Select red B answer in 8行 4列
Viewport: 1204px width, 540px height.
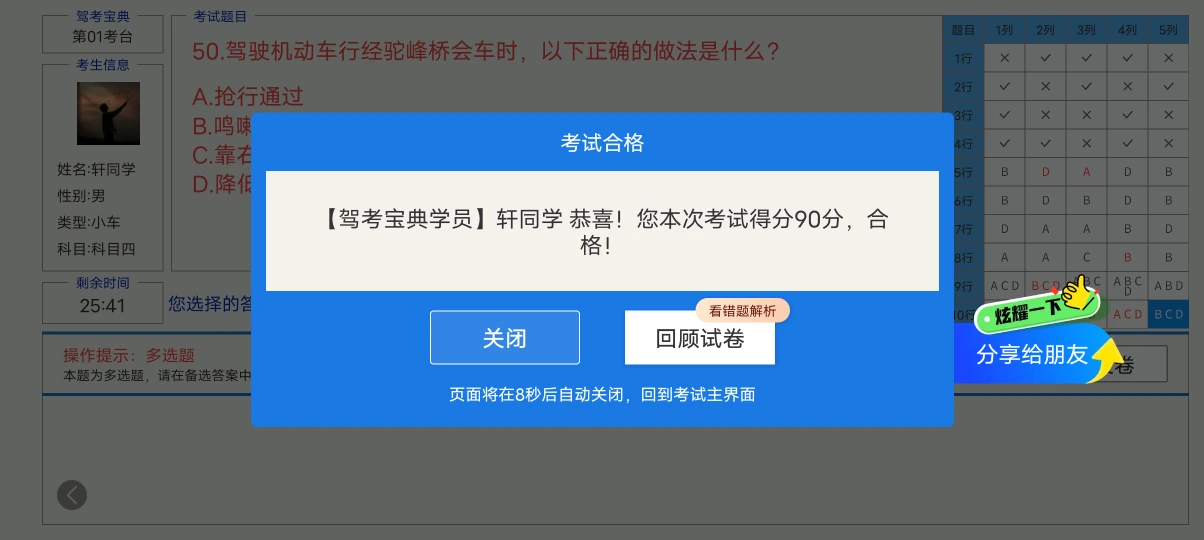tap(1127, 257)
